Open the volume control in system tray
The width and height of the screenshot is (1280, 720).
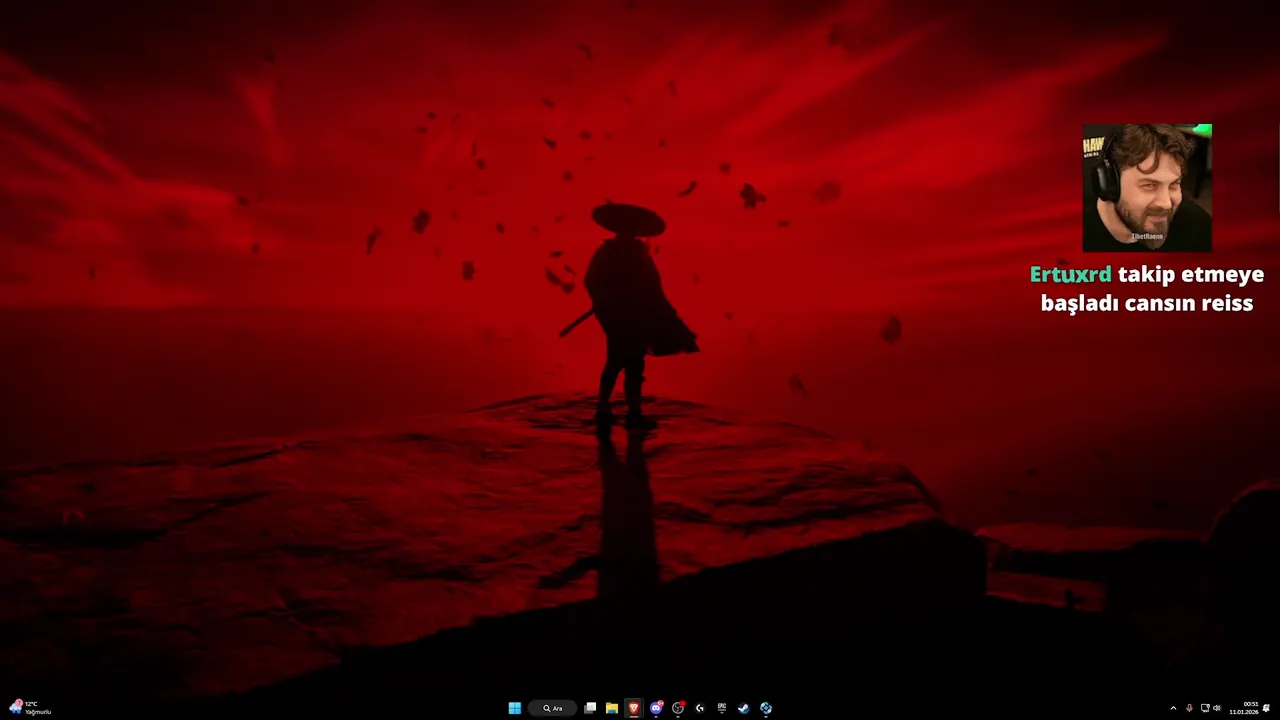[1217, 708]
